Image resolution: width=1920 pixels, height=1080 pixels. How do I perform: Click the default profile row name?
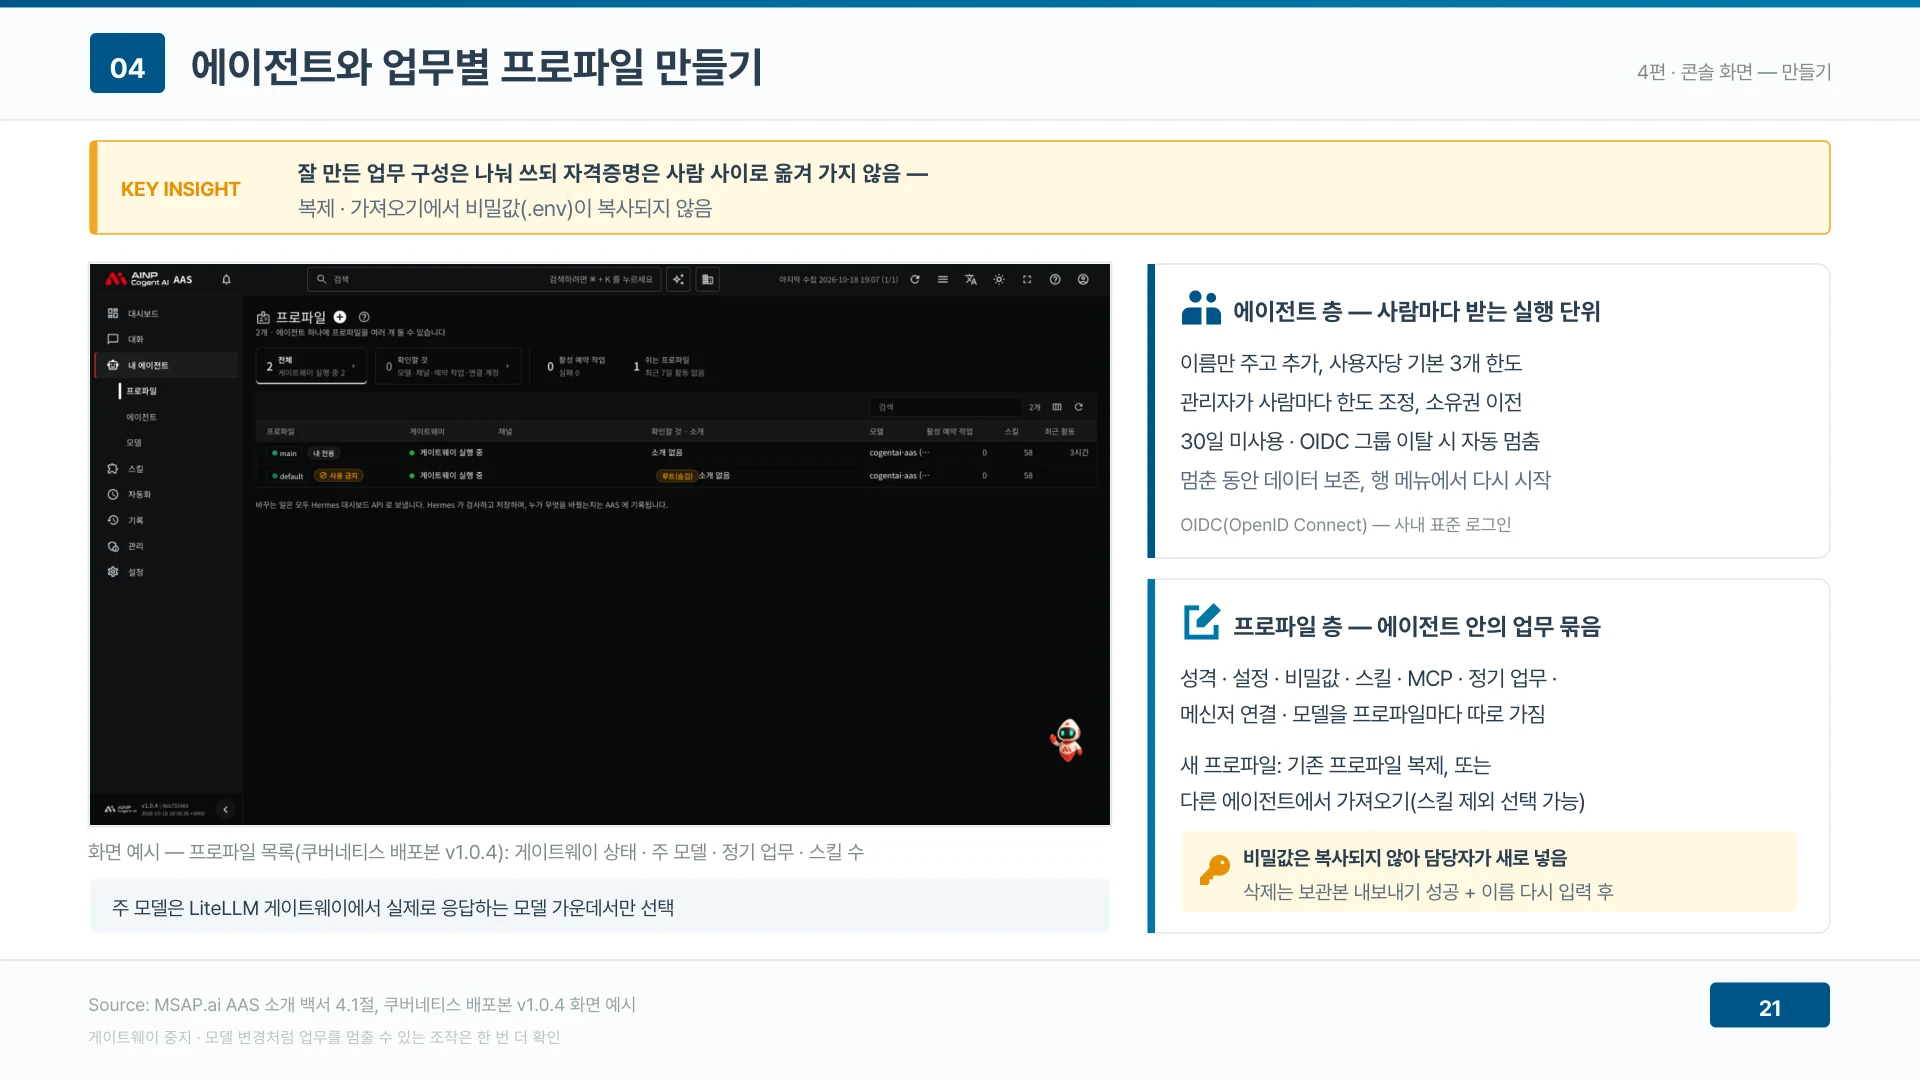pyautogui.click(x=291, y=476)
